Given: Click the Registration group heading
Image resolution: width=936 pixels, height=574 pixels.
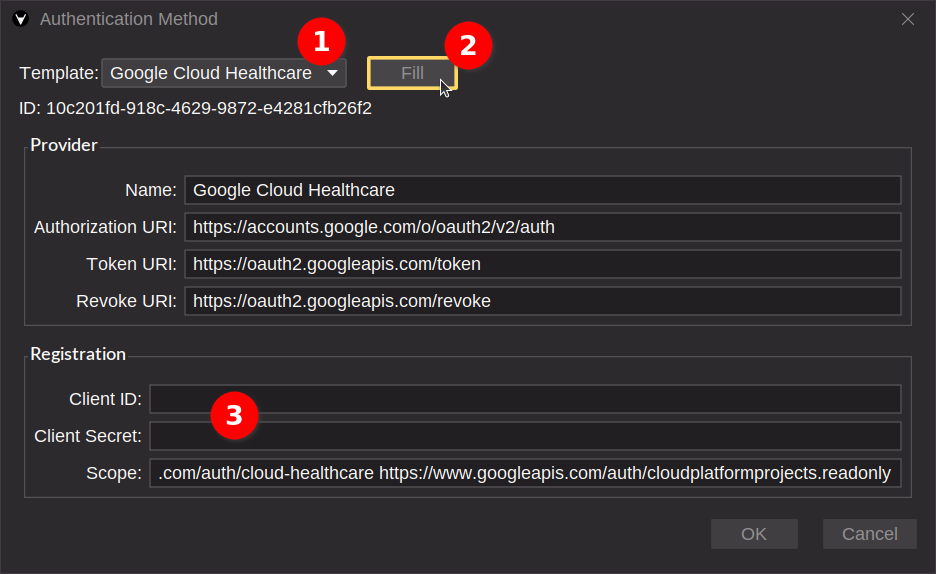Looking at the screenshot, I should (78, 354).
